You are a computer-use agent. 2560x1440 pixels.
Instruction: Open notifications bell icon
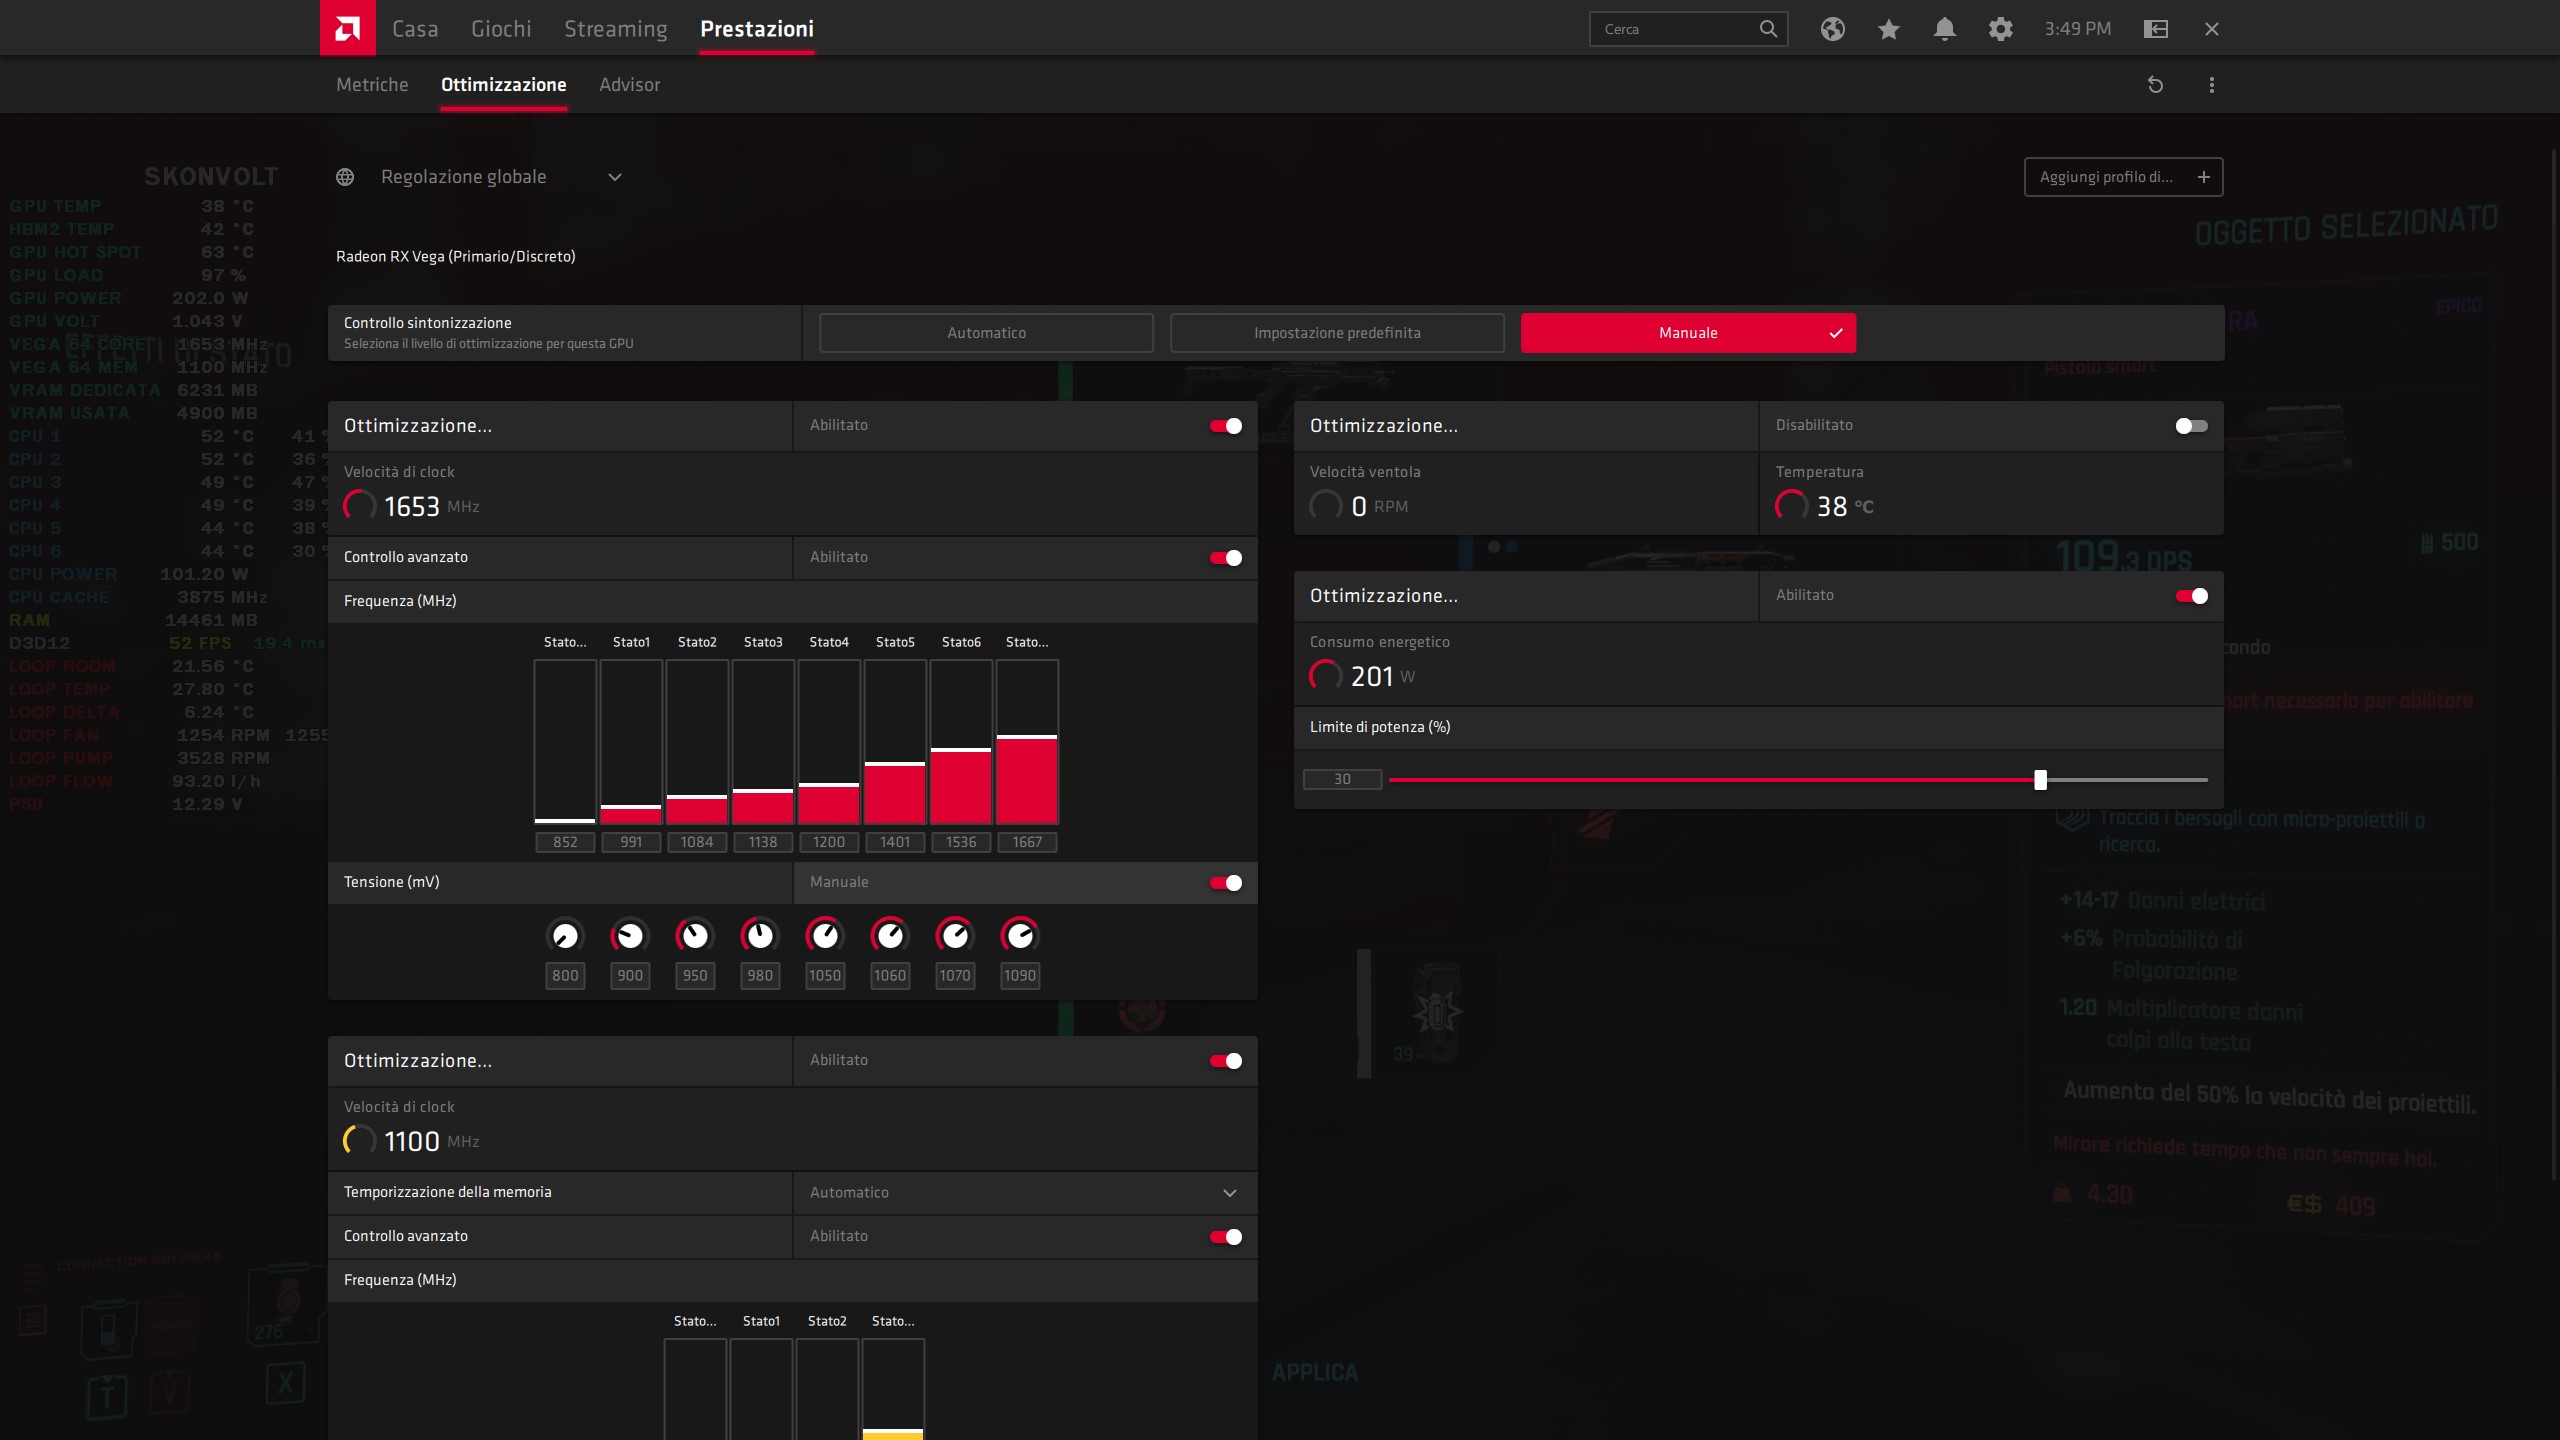tap(1944, 29)
